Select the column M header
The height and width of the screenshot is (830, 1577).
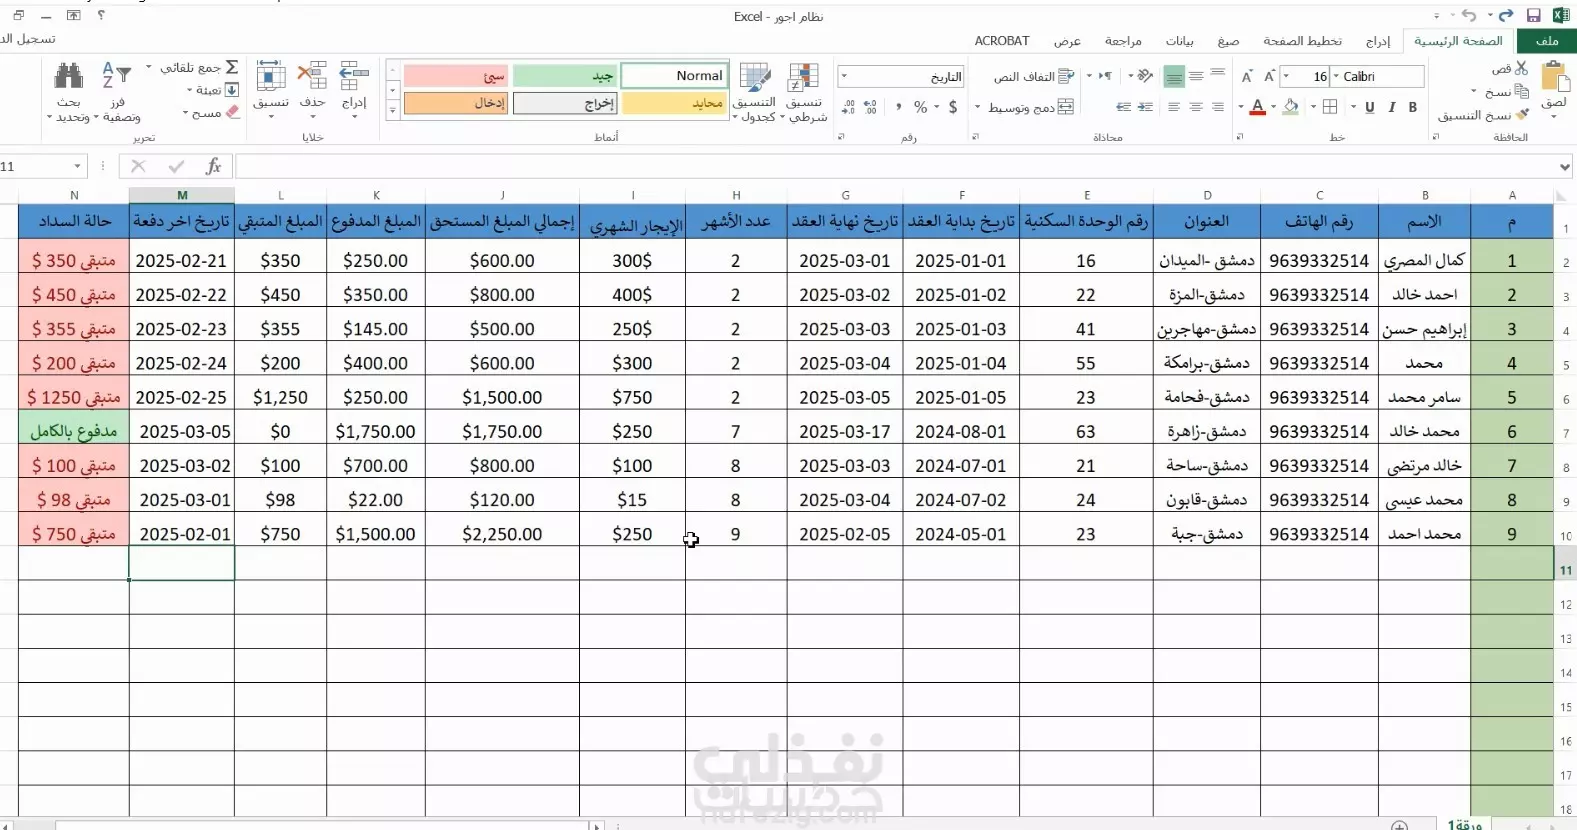pyautogui.click(x=182, y=195)
